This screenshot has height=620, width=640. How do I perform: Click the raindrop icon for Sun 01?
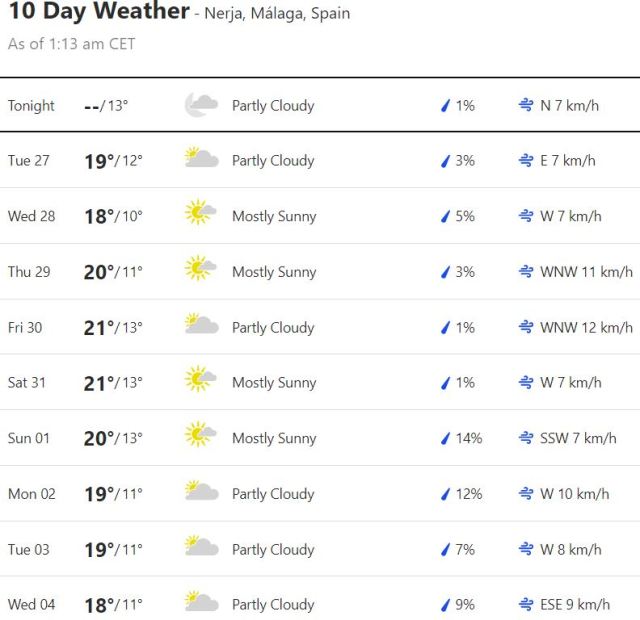point(446,438)
